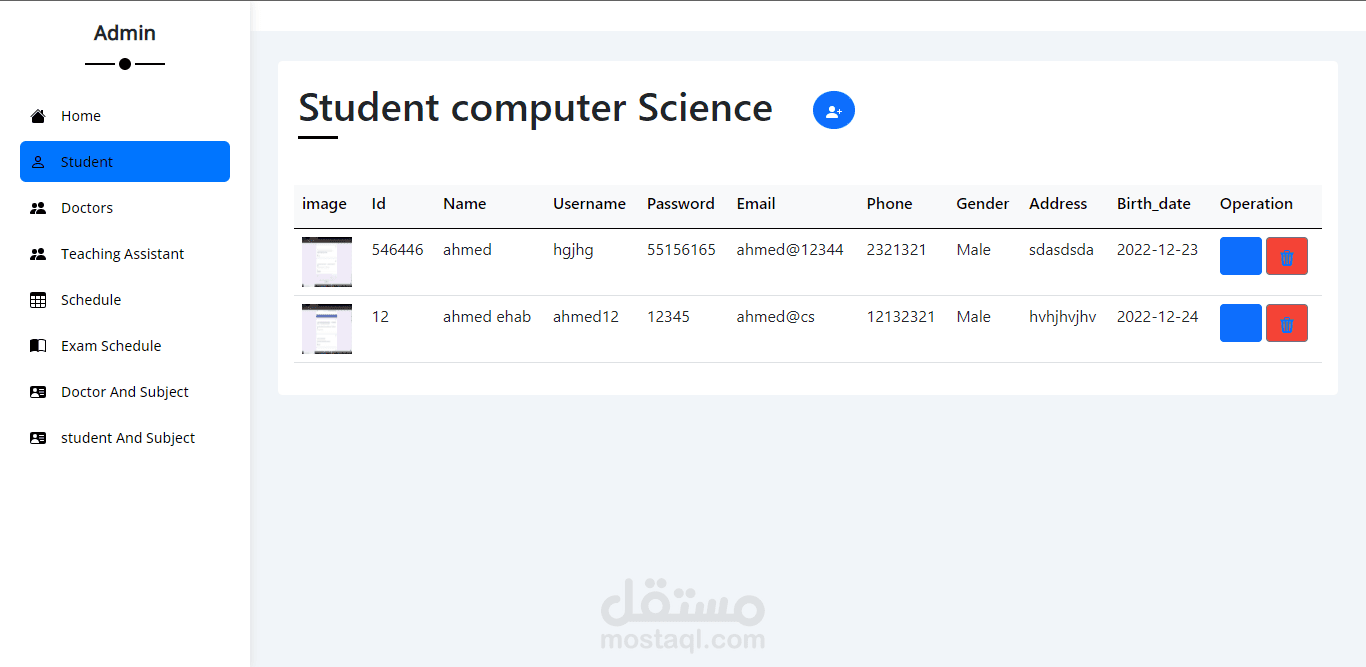Click the Doctor And Subject card icon
The width and height of the screenshot is (1366, 667).
pos(38,392)
